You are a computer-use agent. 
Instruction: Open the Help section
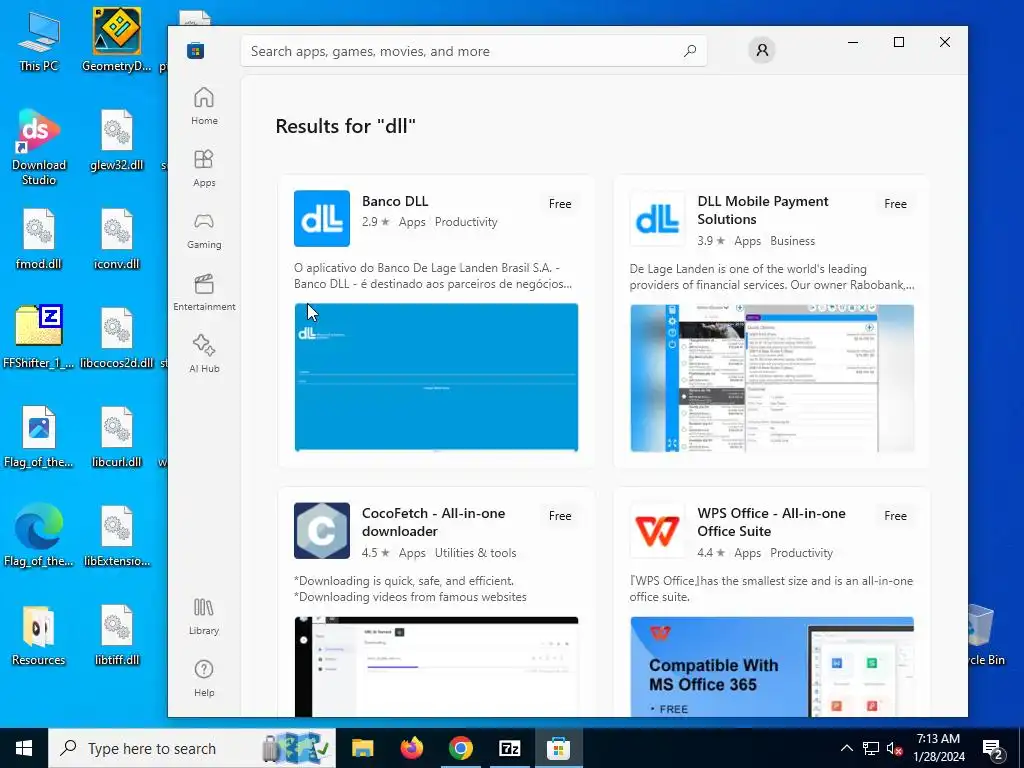(204, 678)
